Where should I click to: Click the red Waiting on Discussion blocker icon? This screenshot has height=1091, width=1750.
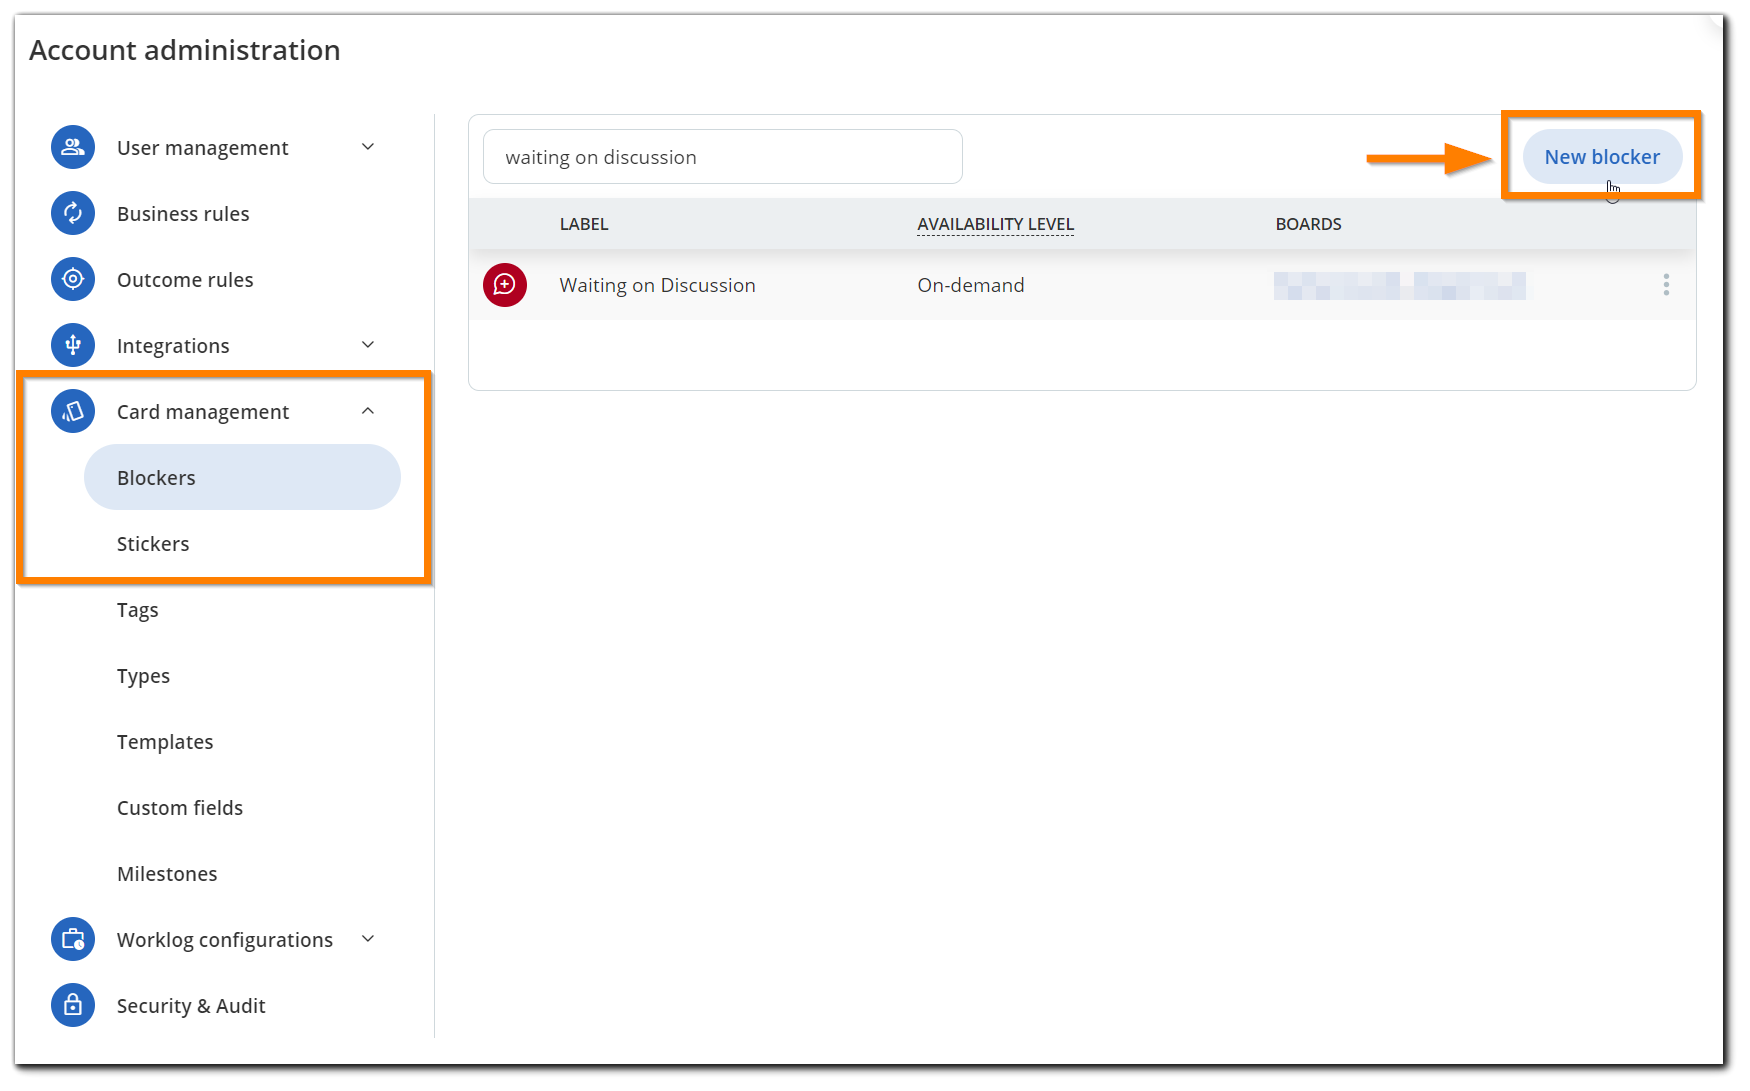505,285
